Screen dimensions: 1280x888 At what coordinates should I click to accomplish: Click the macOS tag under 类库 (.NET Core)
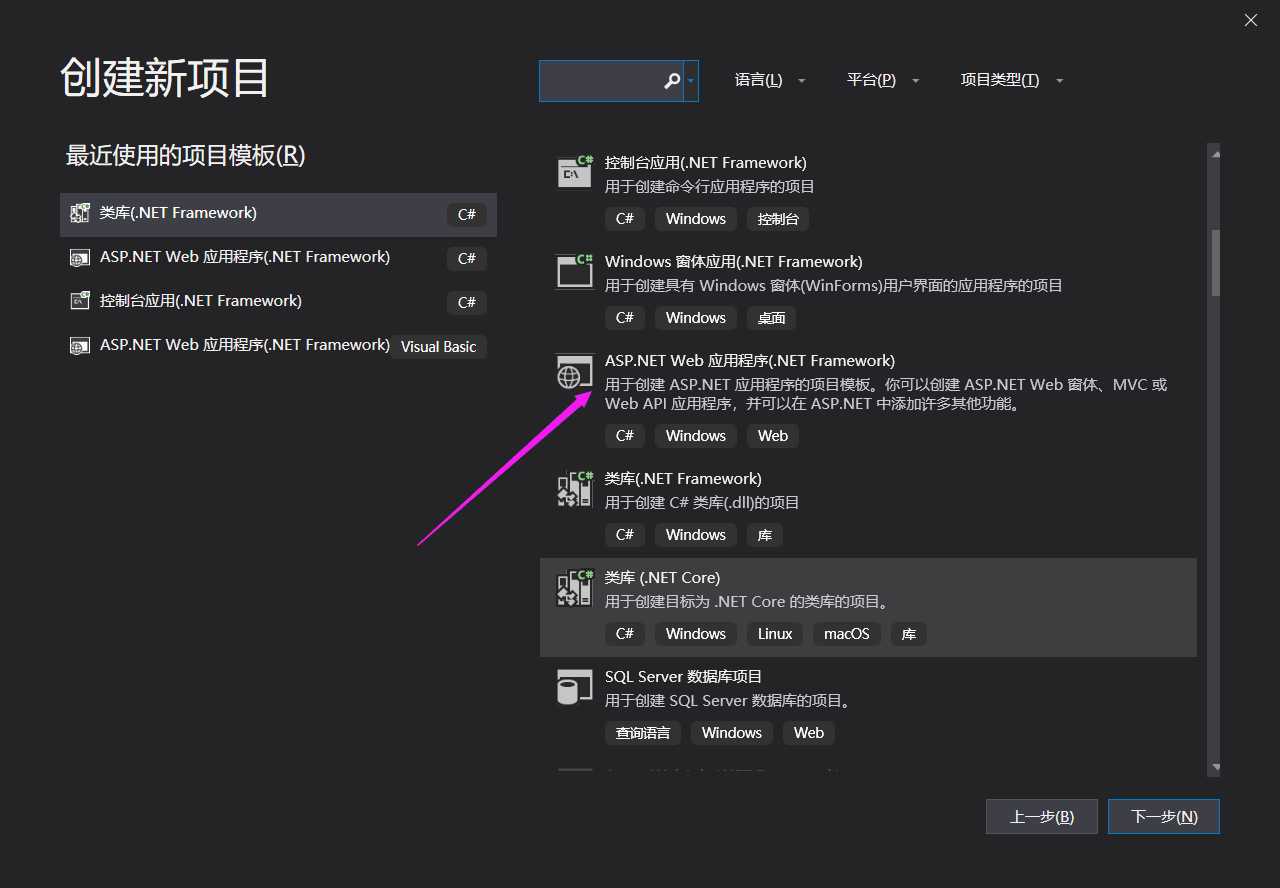click(x=847, y=634)
